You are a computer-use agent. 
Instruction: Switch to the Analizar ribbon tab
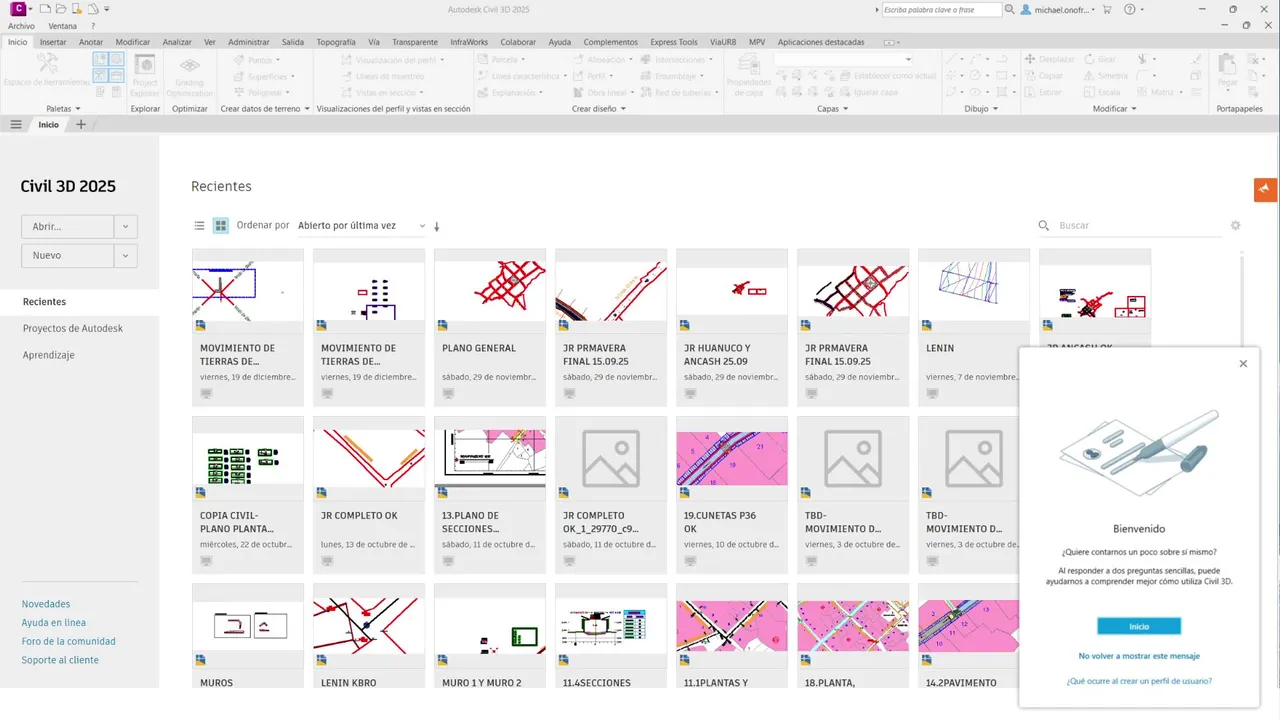click(177, 42)
